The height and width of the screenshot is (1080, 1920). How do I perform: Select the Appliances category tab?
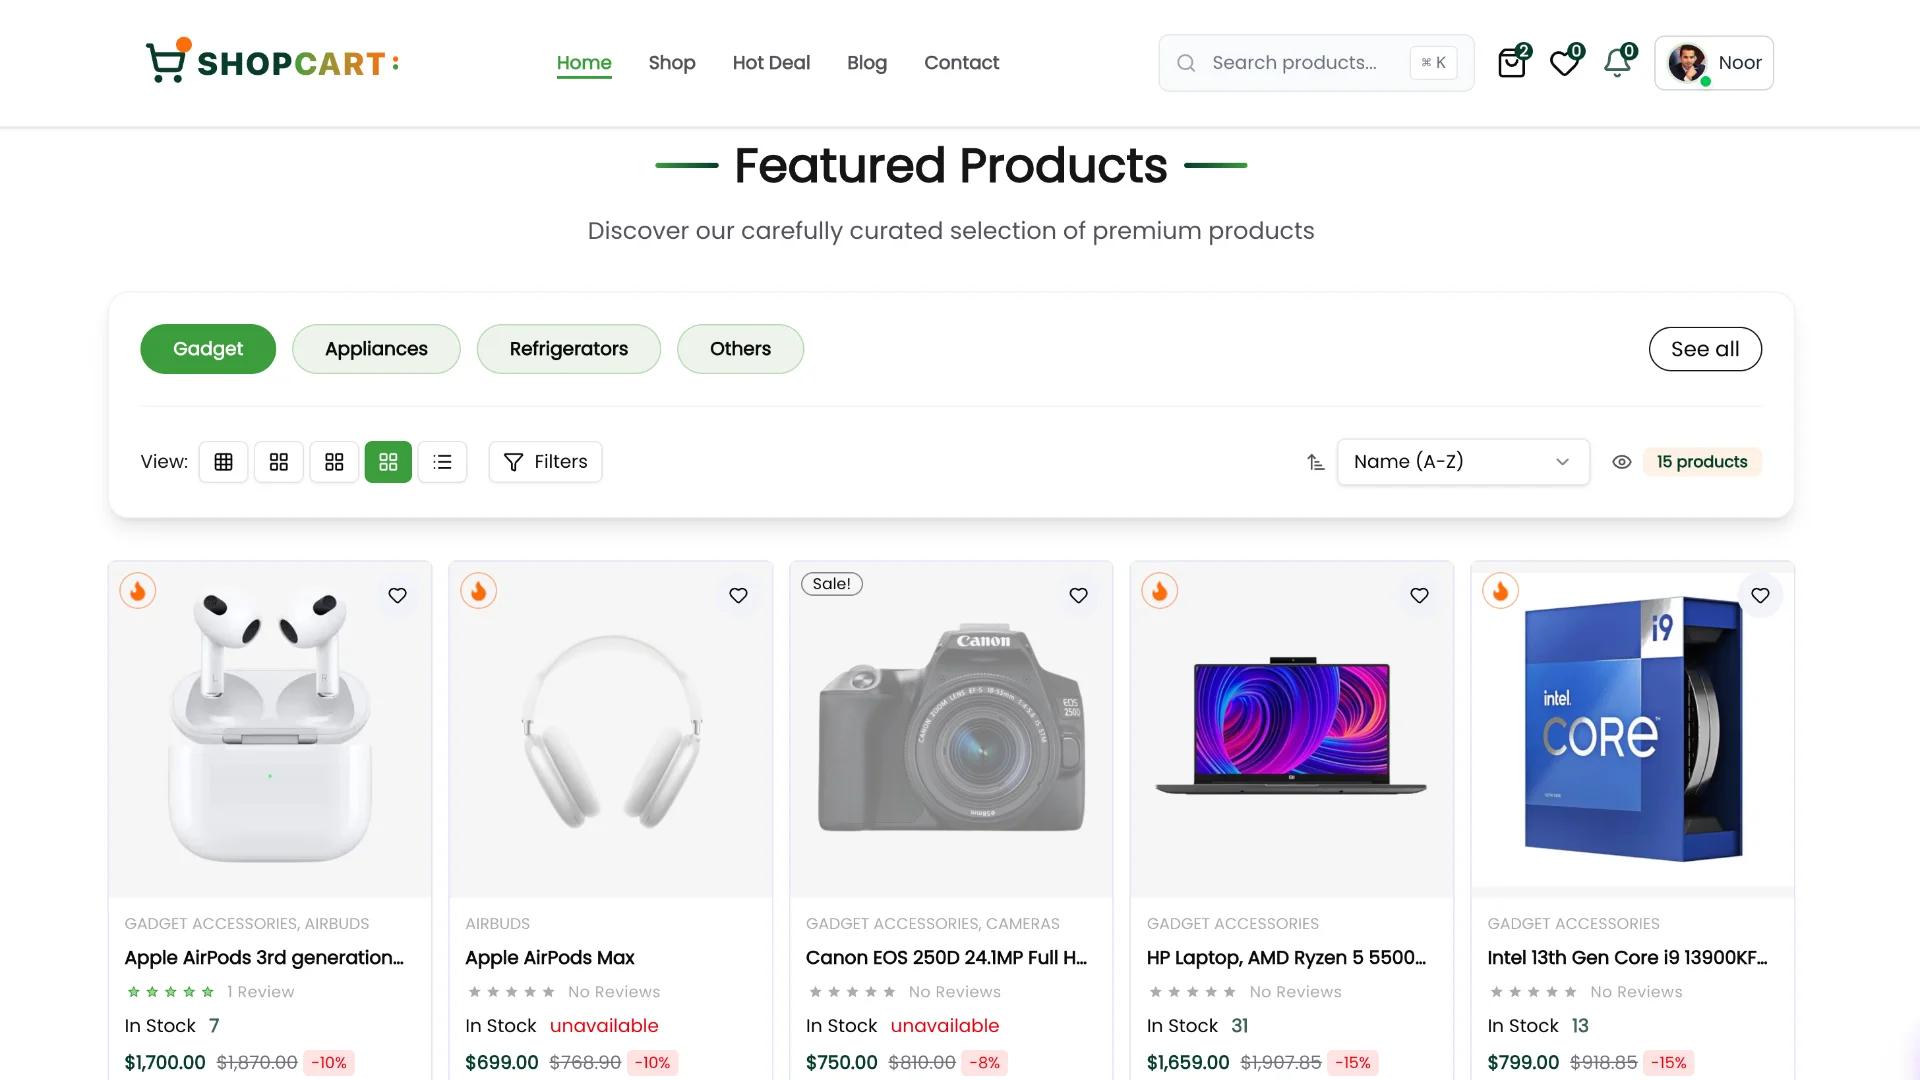(x=376, y=349)
